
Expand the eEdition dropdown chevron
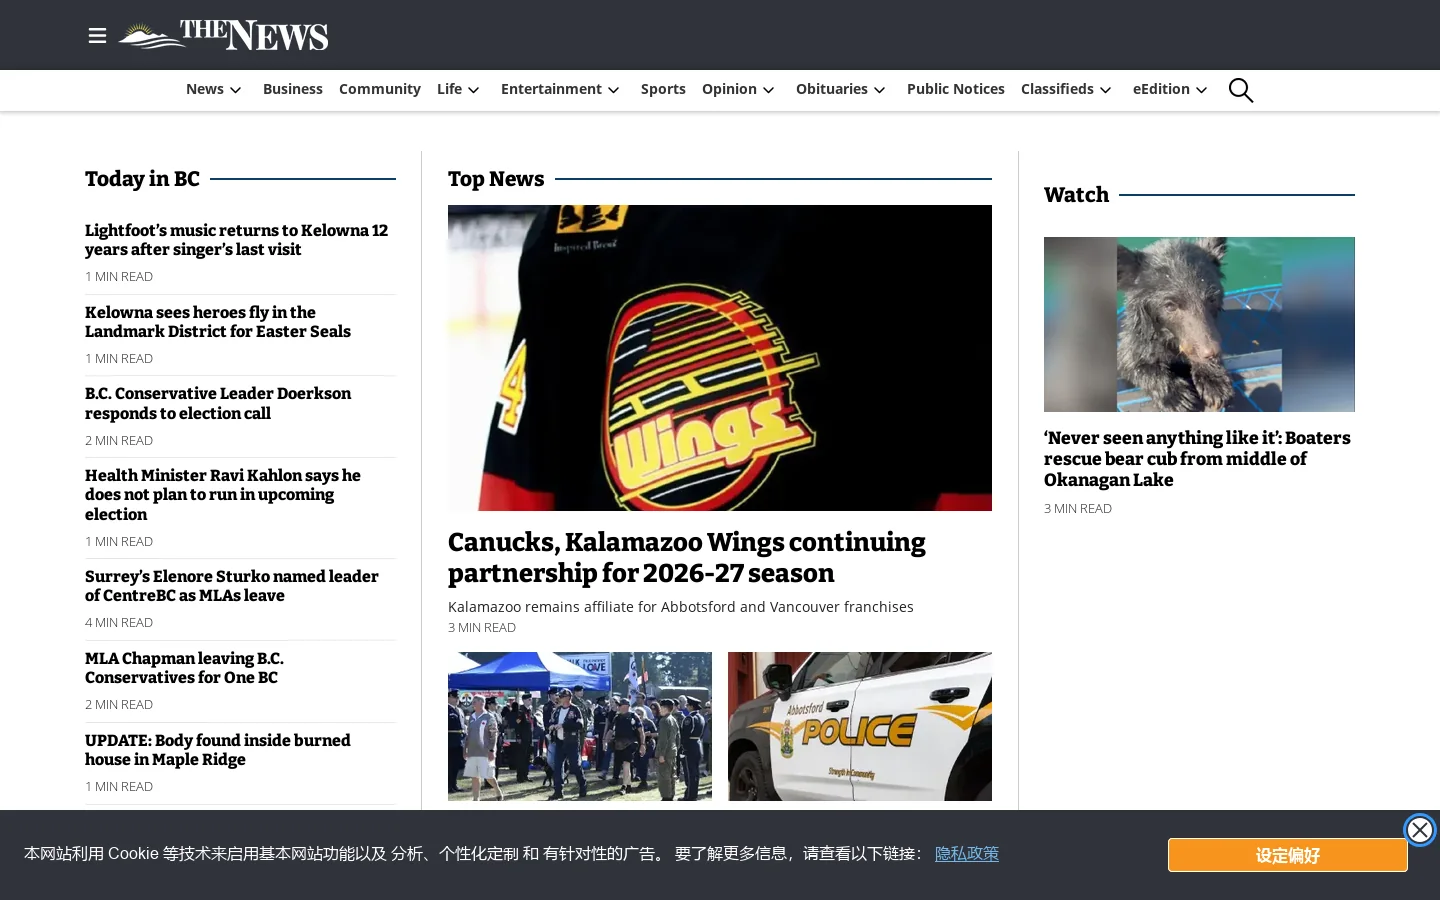[x=1202, y=90]
